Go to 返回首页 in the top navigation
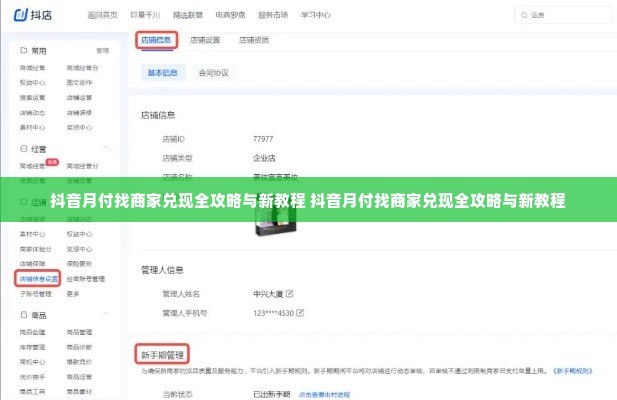Screen dimensions: 617x400 [x=102, y=15]
